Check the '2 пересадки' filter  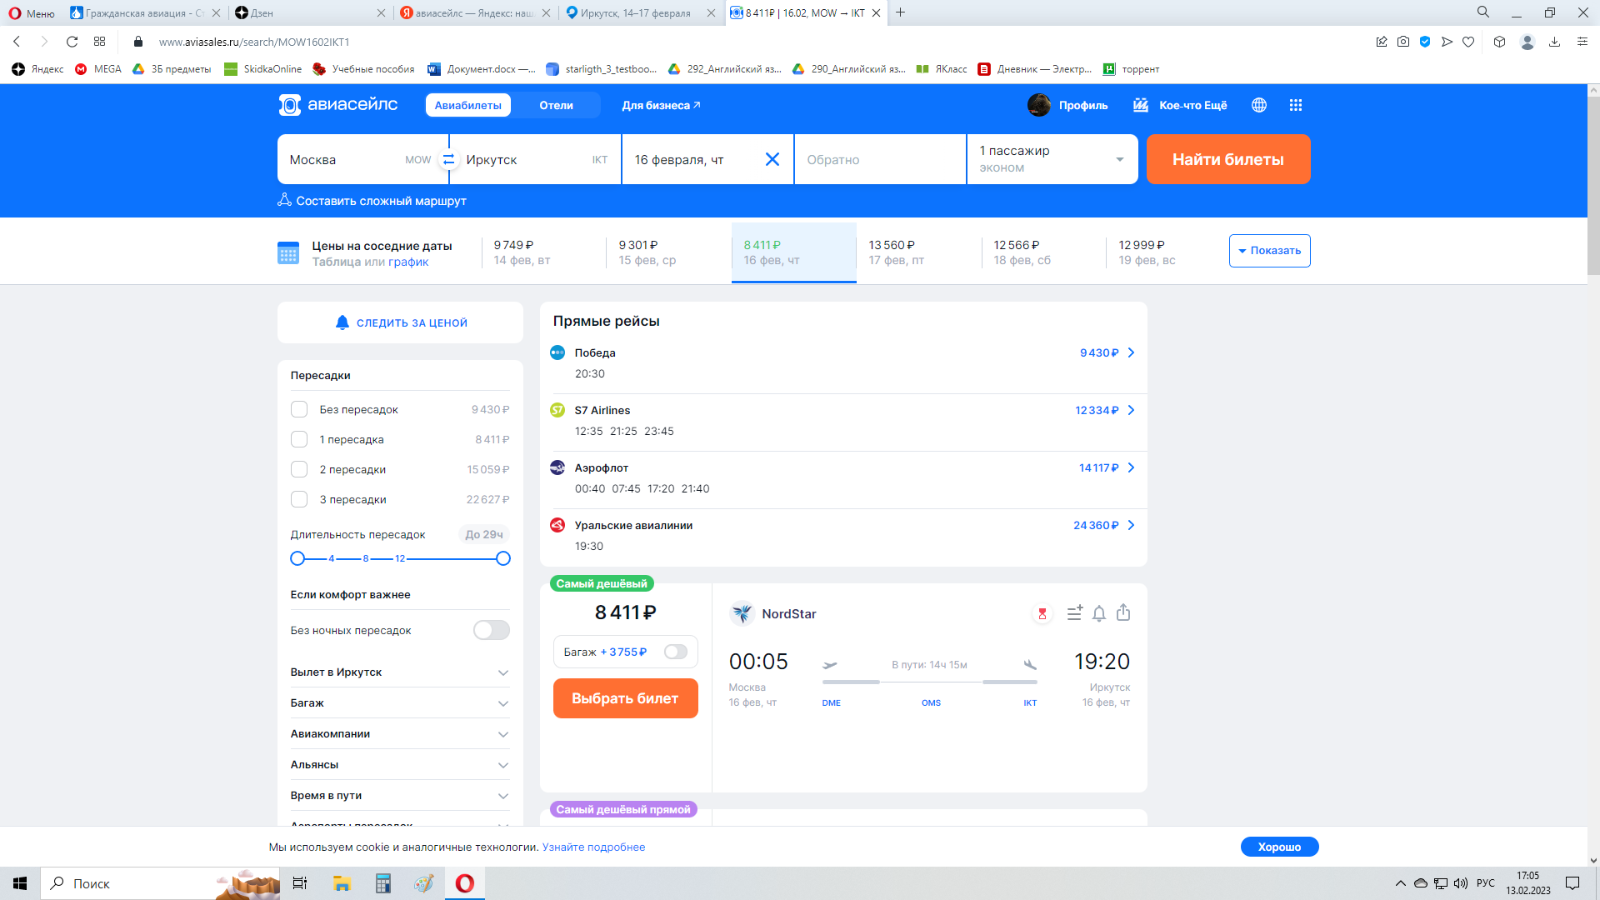(299, 469)
